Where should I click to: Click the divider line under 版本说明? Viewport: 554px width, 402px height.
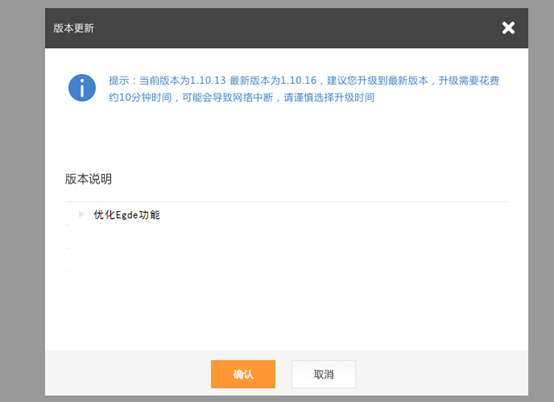click(x=287, y=202)
